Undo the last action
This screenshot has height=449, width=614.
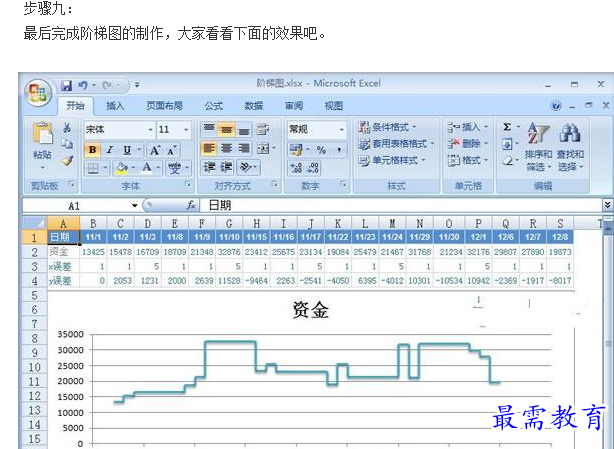(x=83, y=85)
